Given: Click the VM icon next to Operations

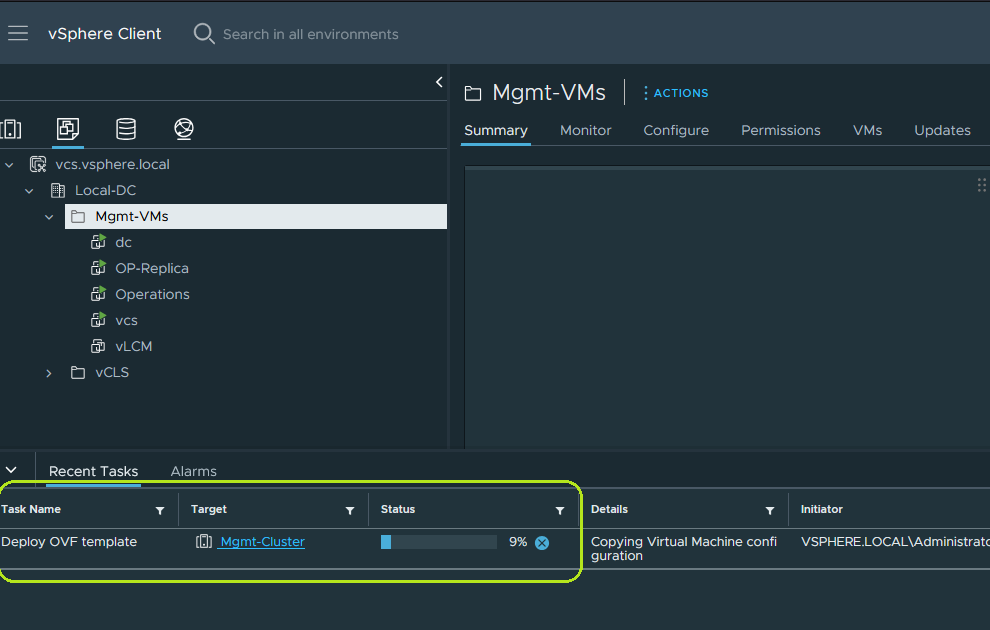Looking at the screenshot, I should tap(98, 294).
